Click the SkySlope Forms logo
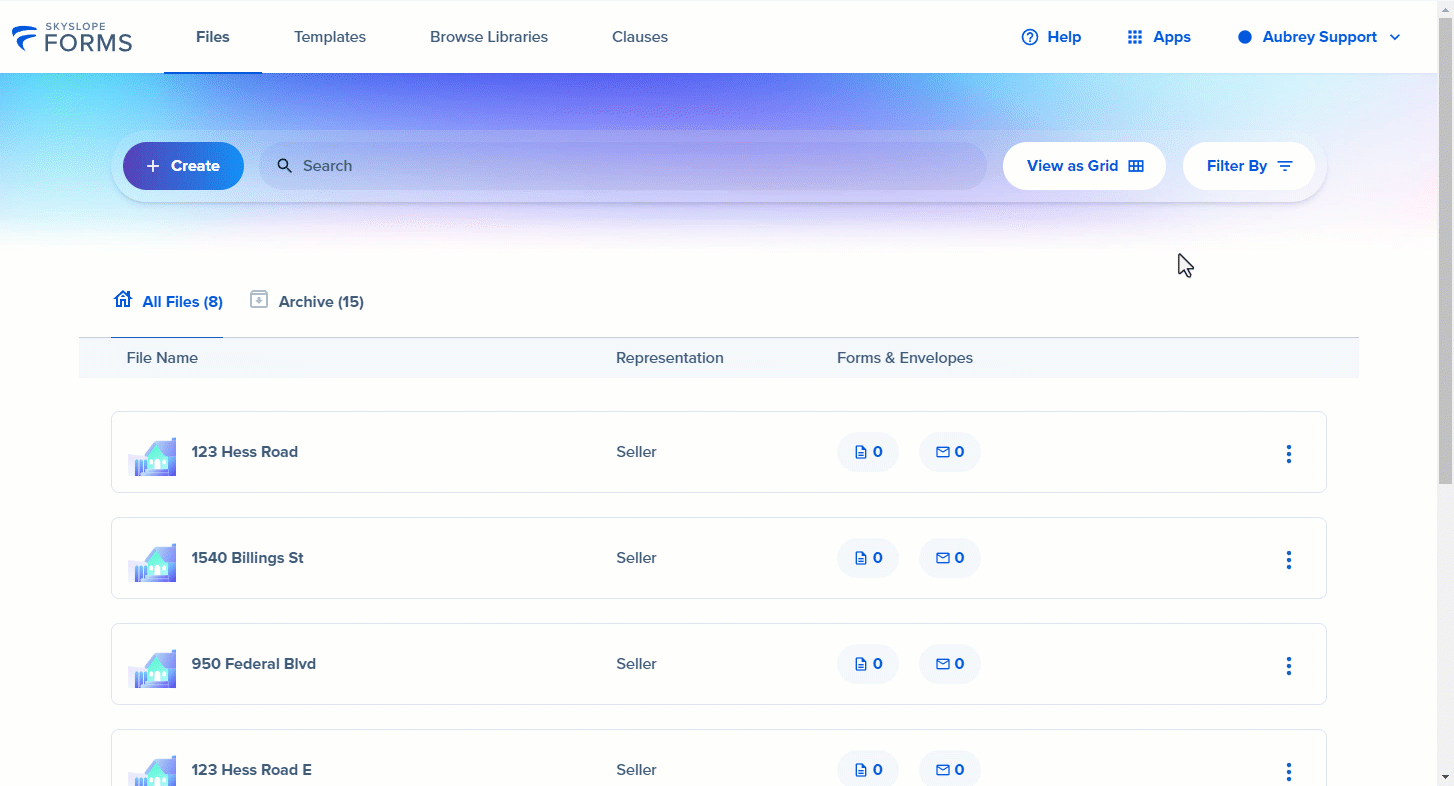 72,38
